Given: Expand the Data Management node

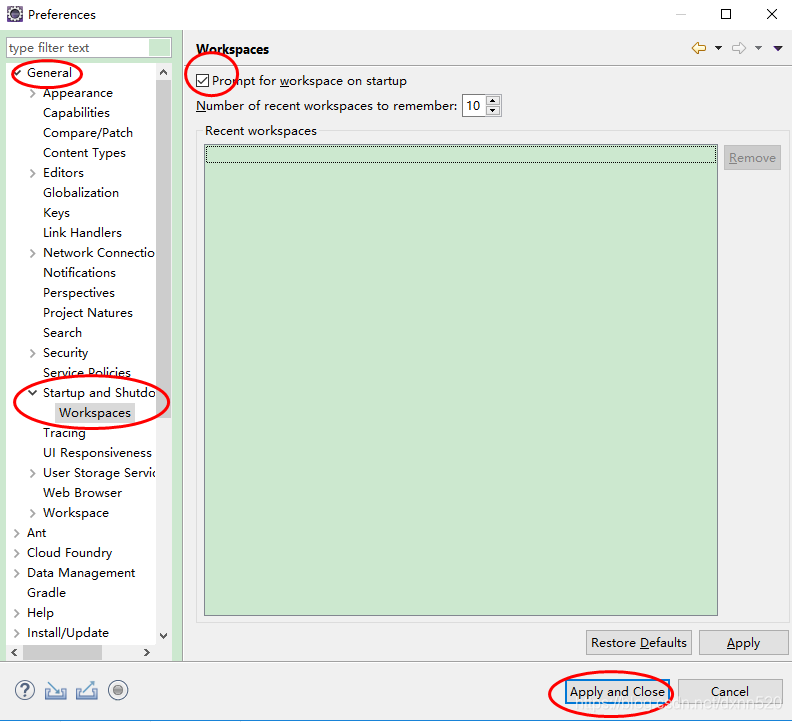Looking at the screenshot, I should pos(17,573).
